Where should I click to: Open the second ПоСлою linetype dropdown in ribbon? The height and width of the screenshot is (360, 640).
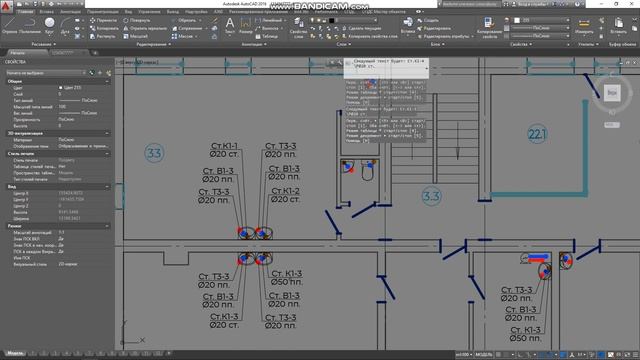click(x=540, y=36)
